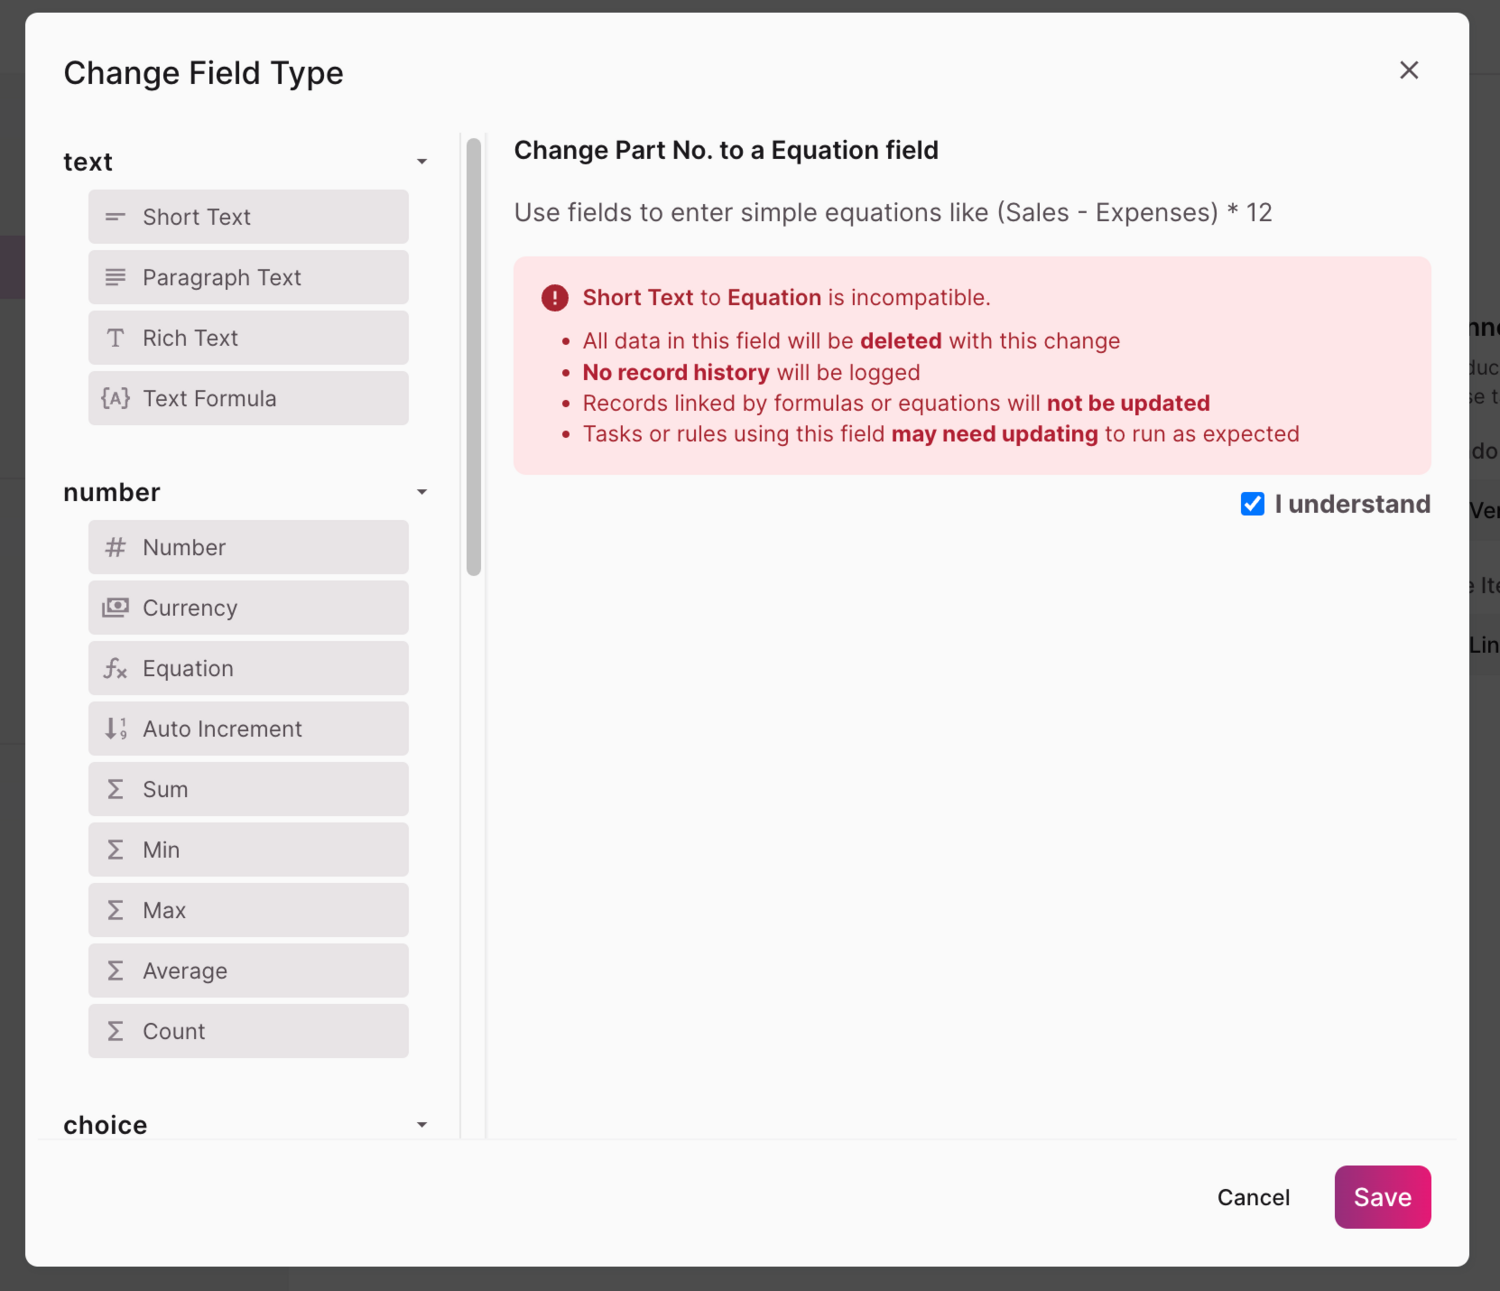Click Cancel to discard changes
The height and width of the screenshot is (1291, 1500).
point(1253,1197)
